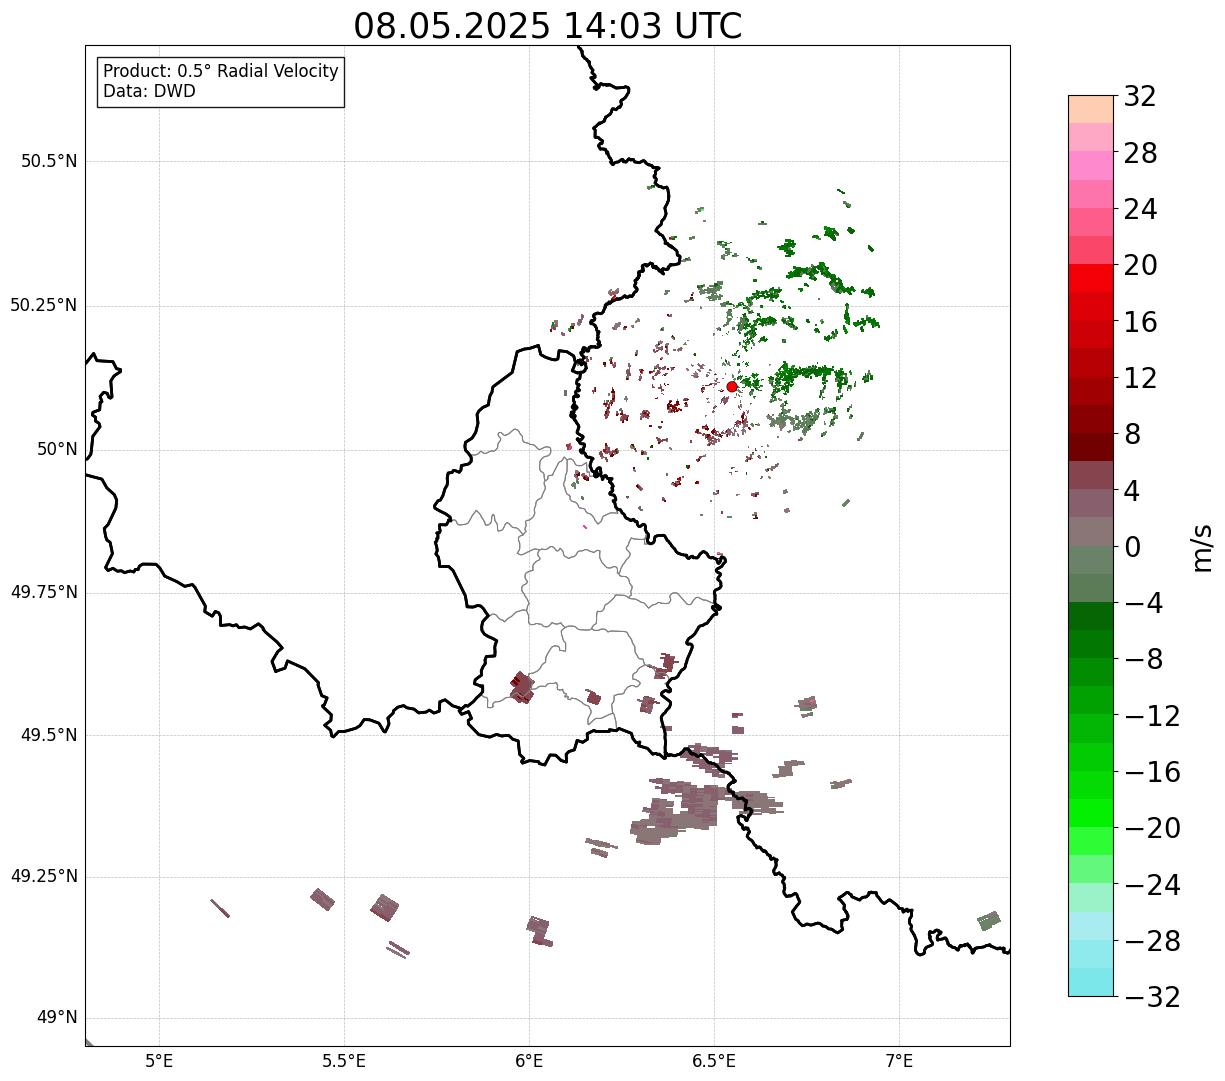Click the colorbar tick label −20
Screen dimensions: 1225x1081
pyautogui.click(x=1152, y=829)
